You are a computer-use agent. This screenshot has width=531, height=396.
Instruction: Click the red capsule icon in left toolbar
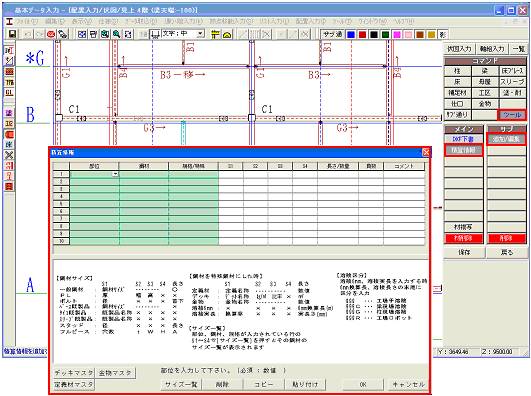(9, 134)
